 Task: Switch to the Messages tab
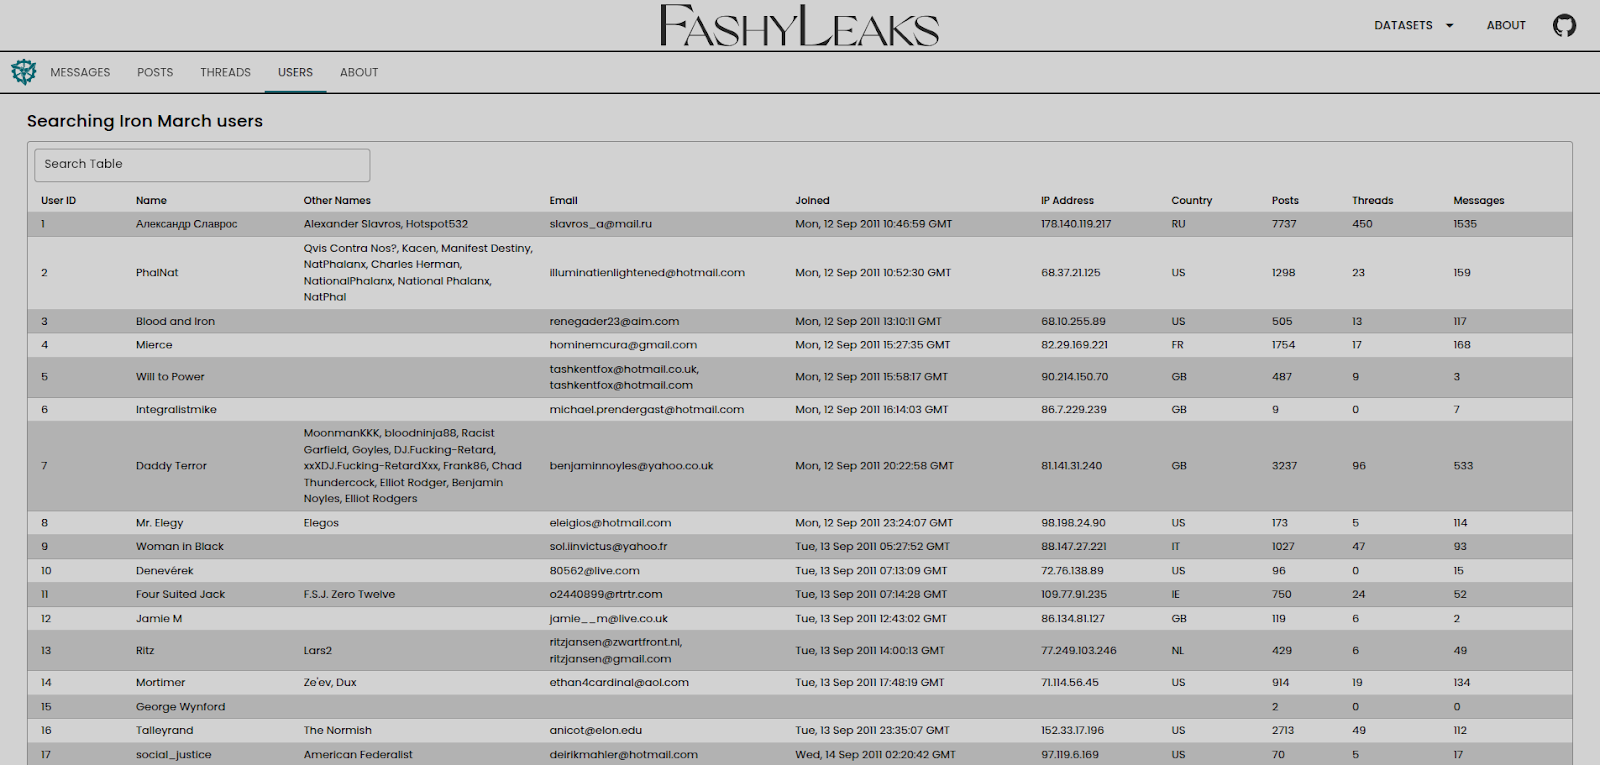tap(80, 72)
